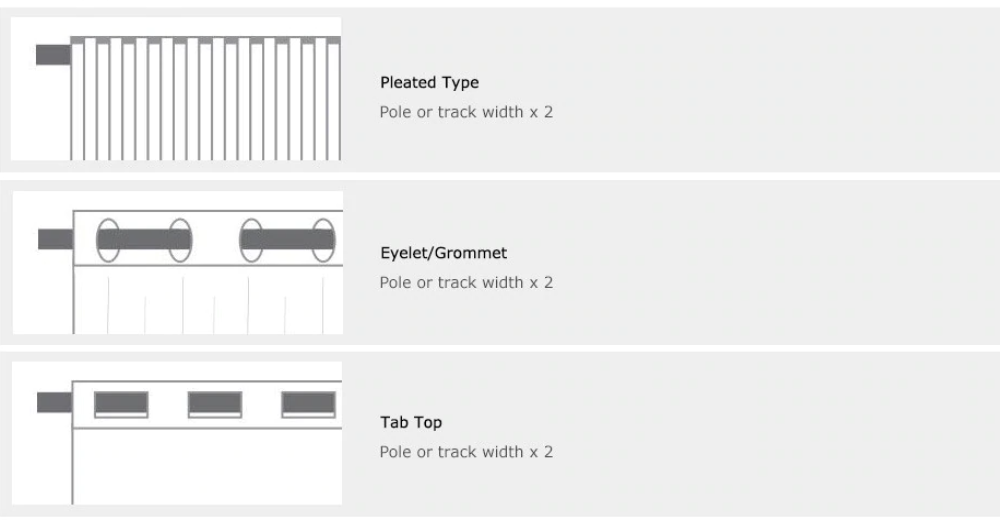Click the pole end in the Tab Top illustration
The image size is (1000, 523).
(55, 402)
